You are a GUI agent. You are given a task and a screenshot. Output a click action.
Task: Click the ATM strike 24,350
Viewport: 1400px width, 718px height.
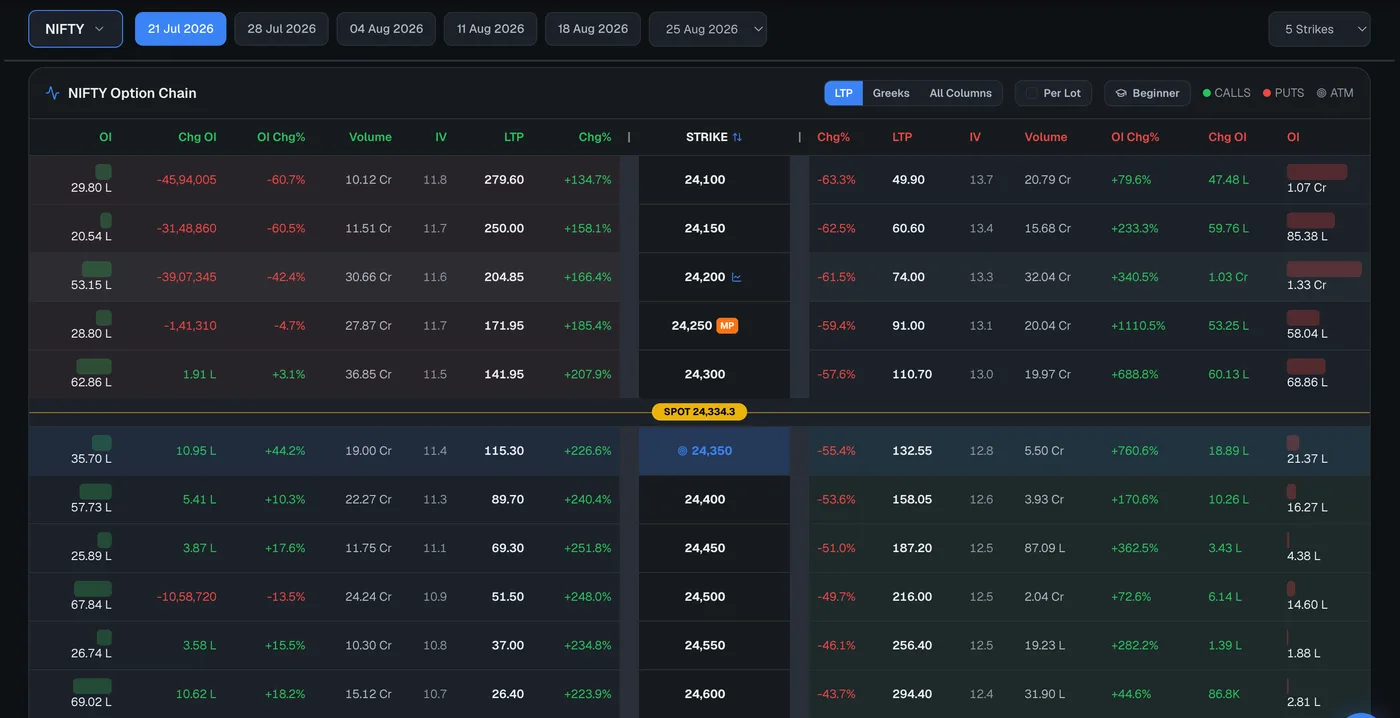coord(705,451)
